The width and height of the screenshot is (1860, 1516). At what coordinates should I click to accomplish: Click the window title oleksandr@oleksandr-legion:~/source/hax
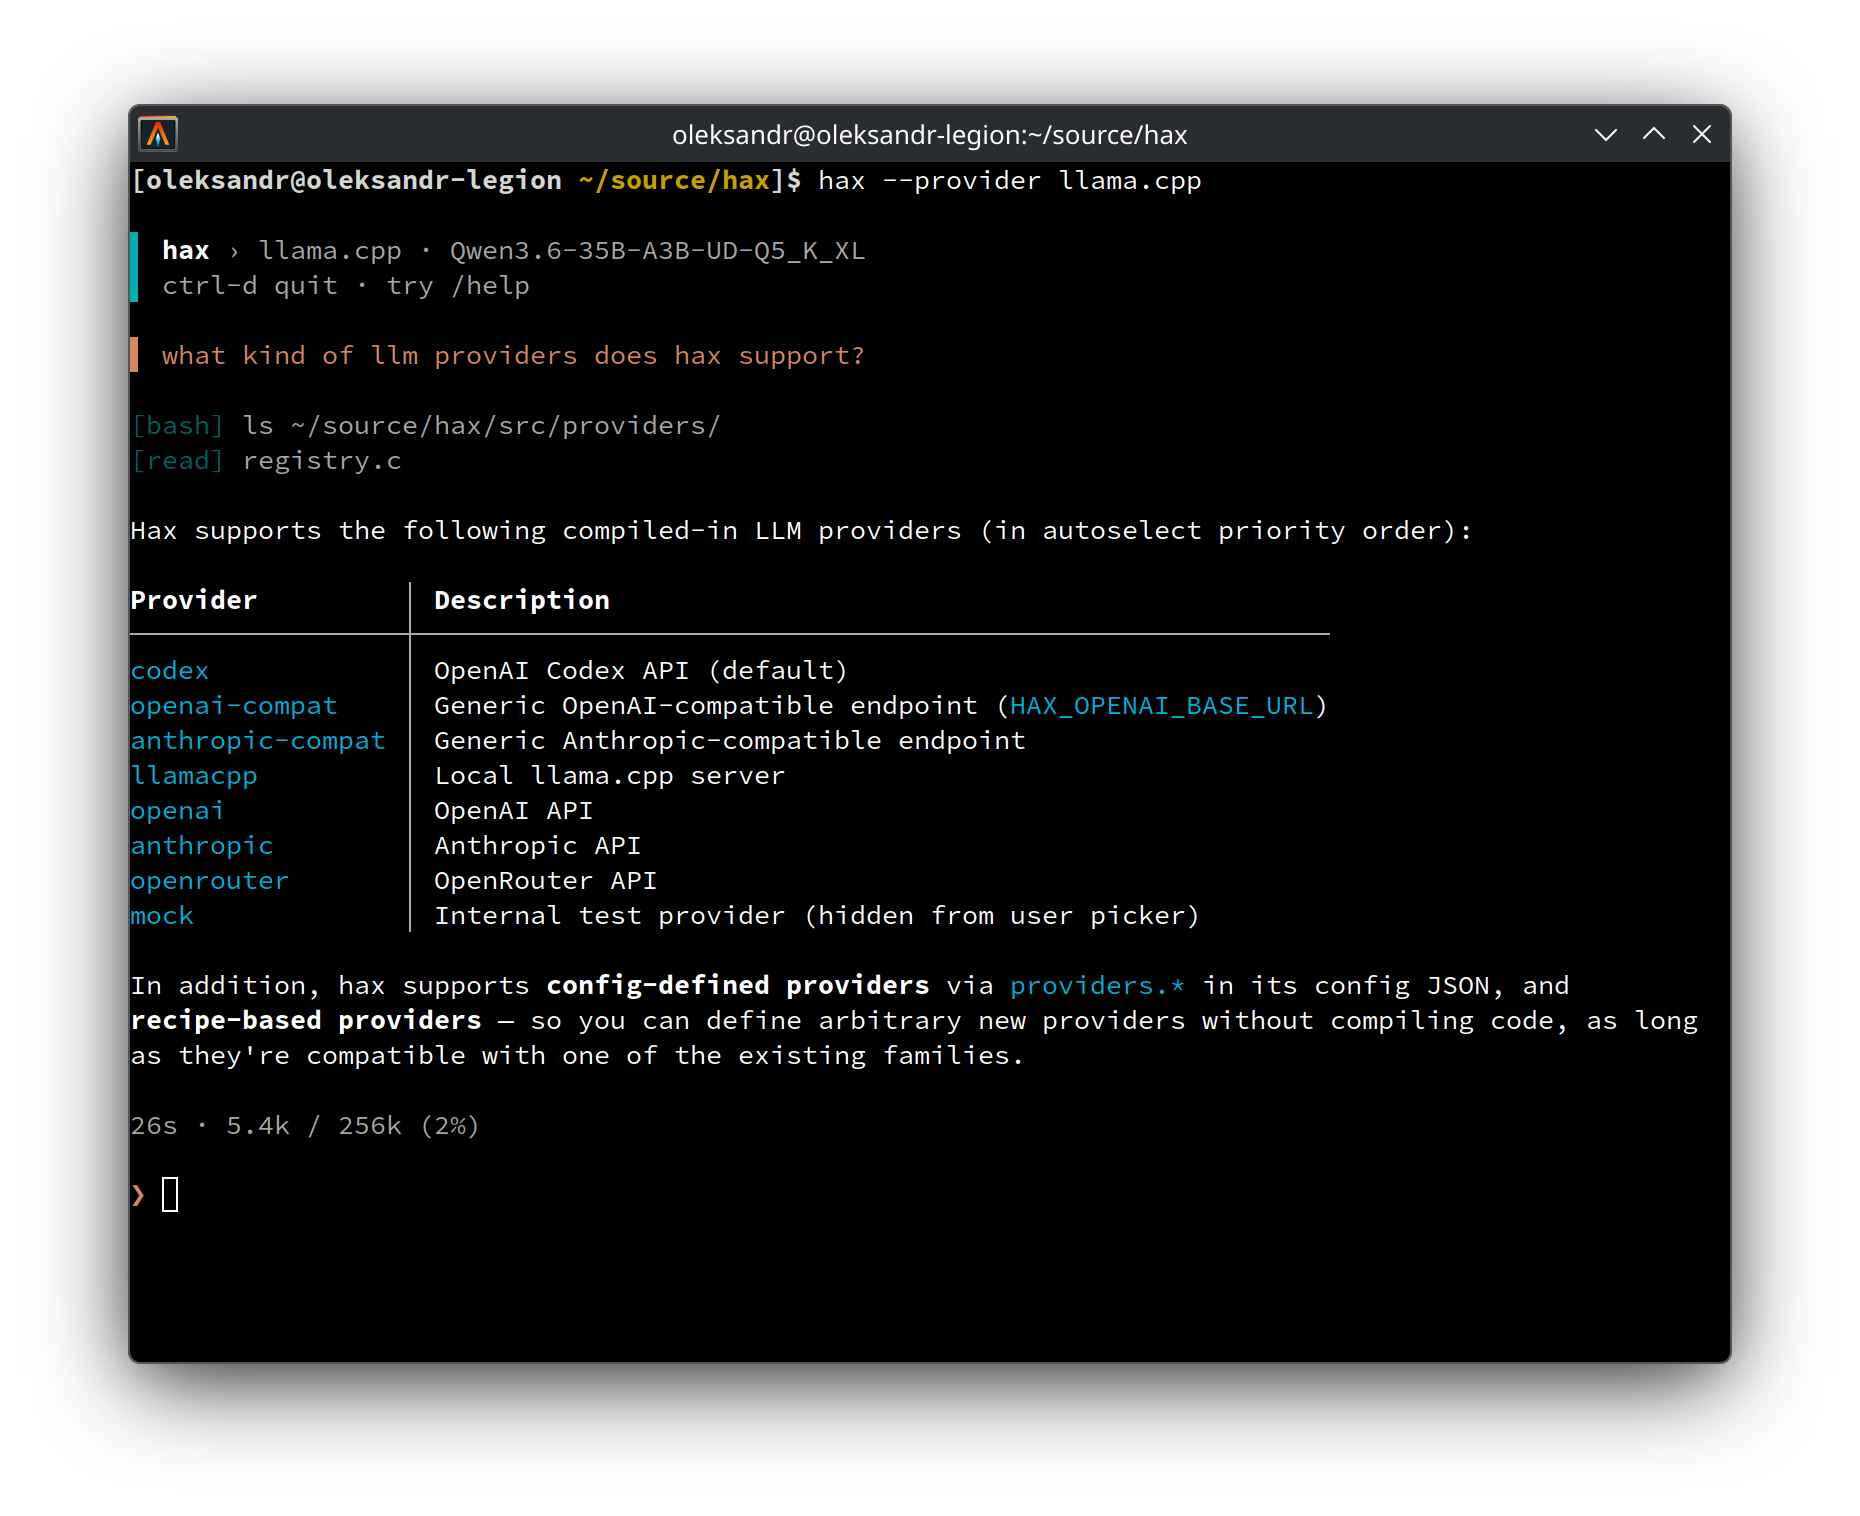[x=930, y=135]
